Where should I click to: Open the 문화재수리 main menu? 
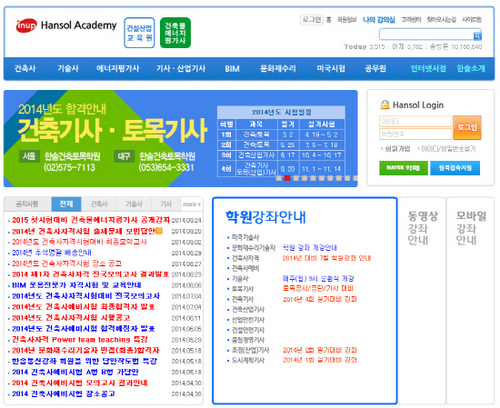click(x=278, y=69)
